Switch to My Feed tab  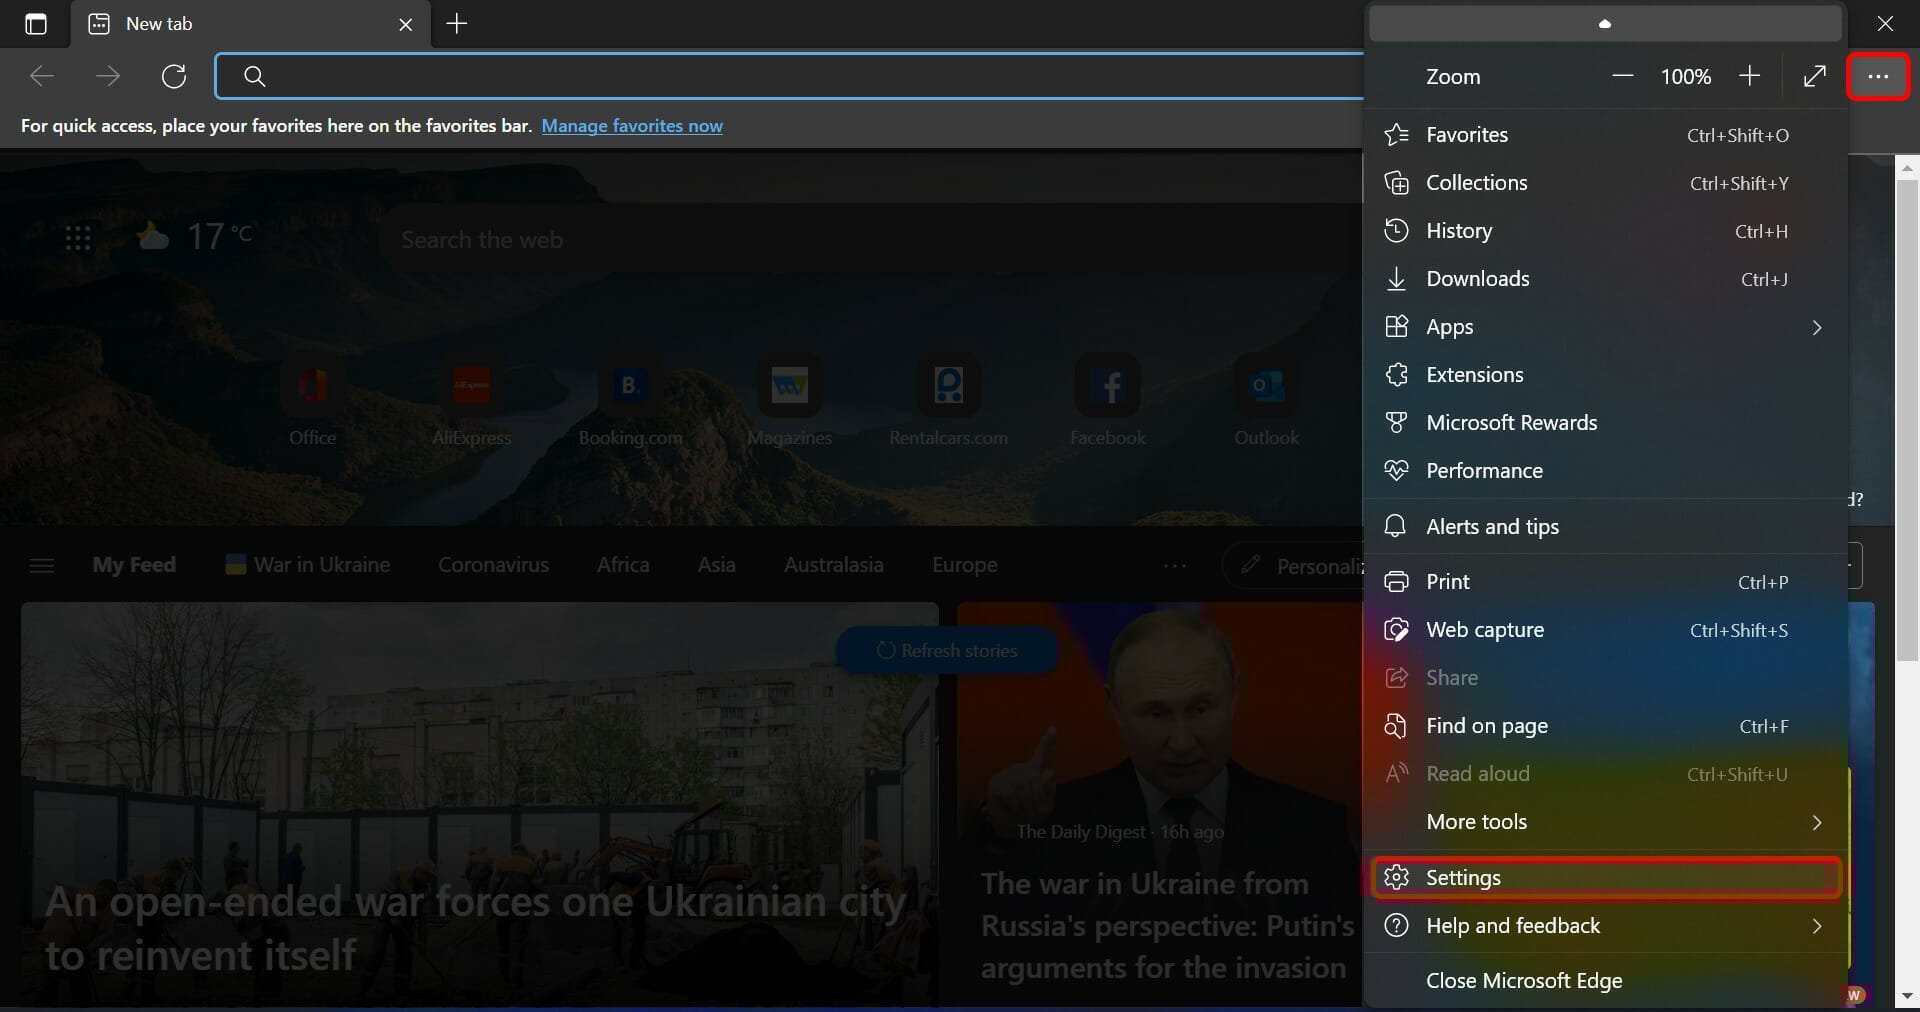point(134,565)
